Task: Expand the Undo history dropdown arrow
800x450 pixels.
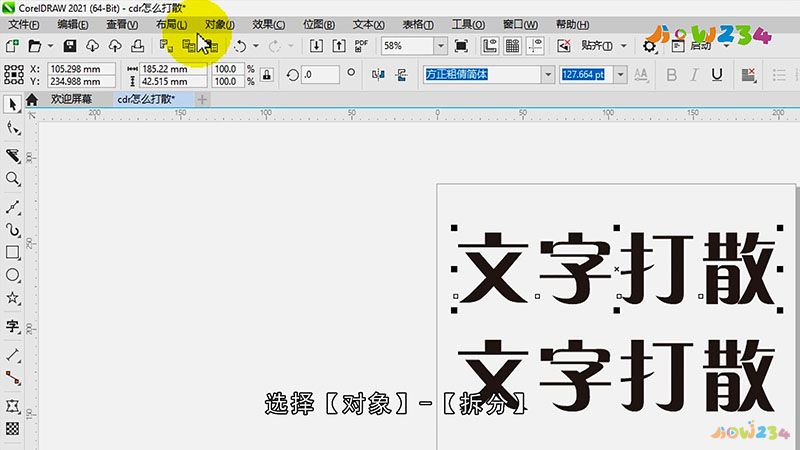Action: [x=256, y=46]
